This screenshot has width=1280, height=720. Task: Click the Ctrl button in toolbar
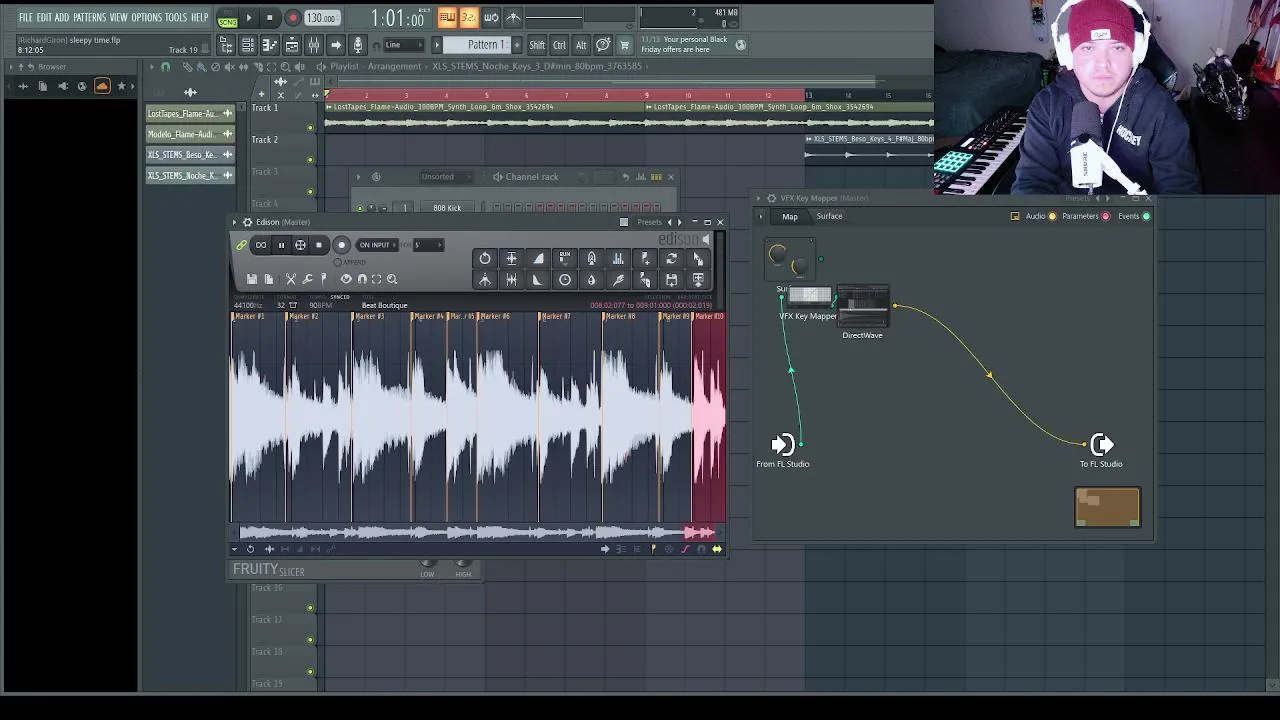[x=559, y=45]
